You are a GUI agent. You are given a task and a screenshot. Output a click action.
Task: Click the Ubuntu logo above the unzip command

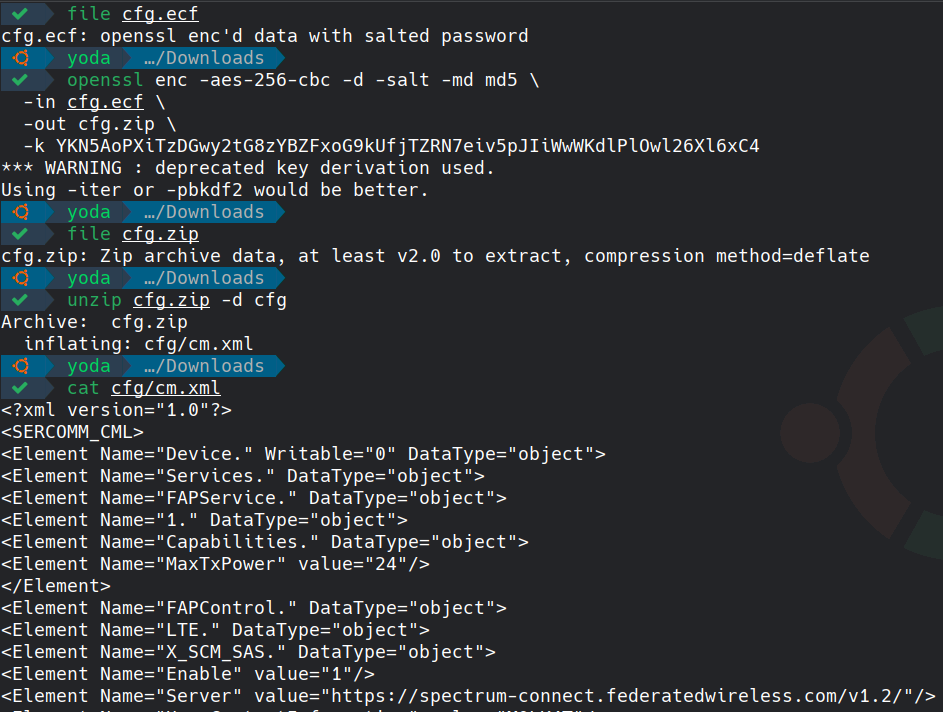21,278
